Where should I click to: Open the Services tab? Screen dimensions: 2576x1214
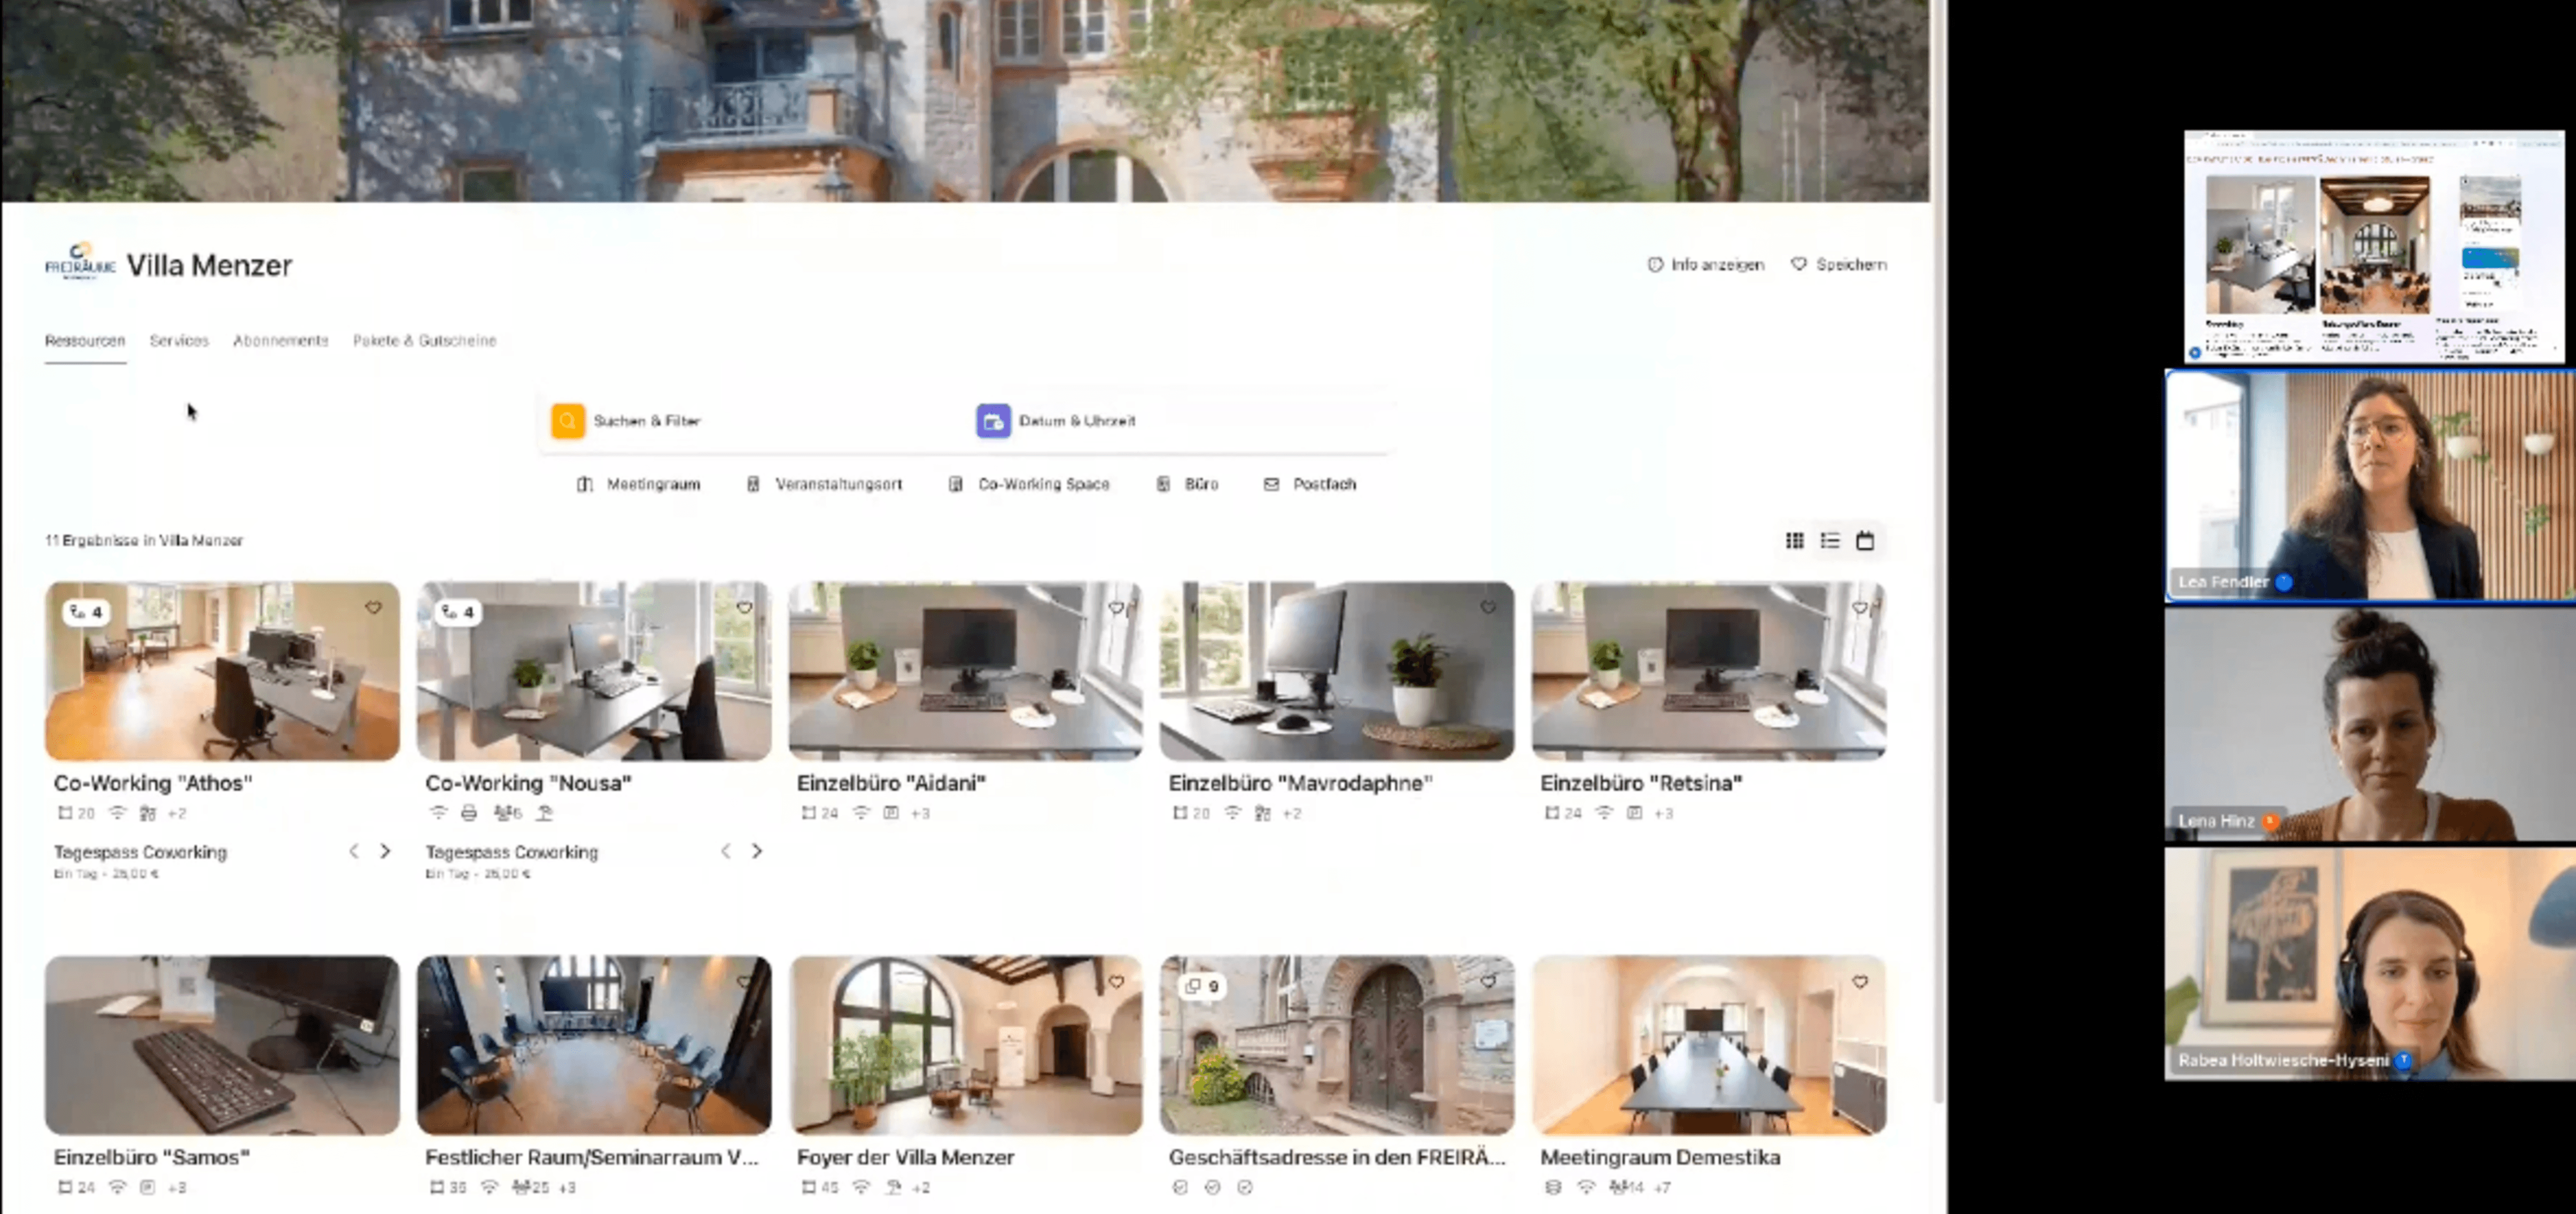click(x=179, y=341)
